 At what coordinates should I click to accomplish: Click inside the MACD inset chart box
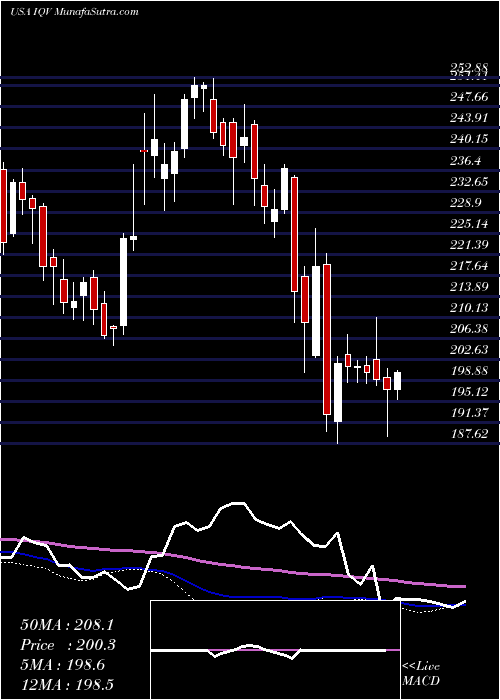tap(275, 650)
